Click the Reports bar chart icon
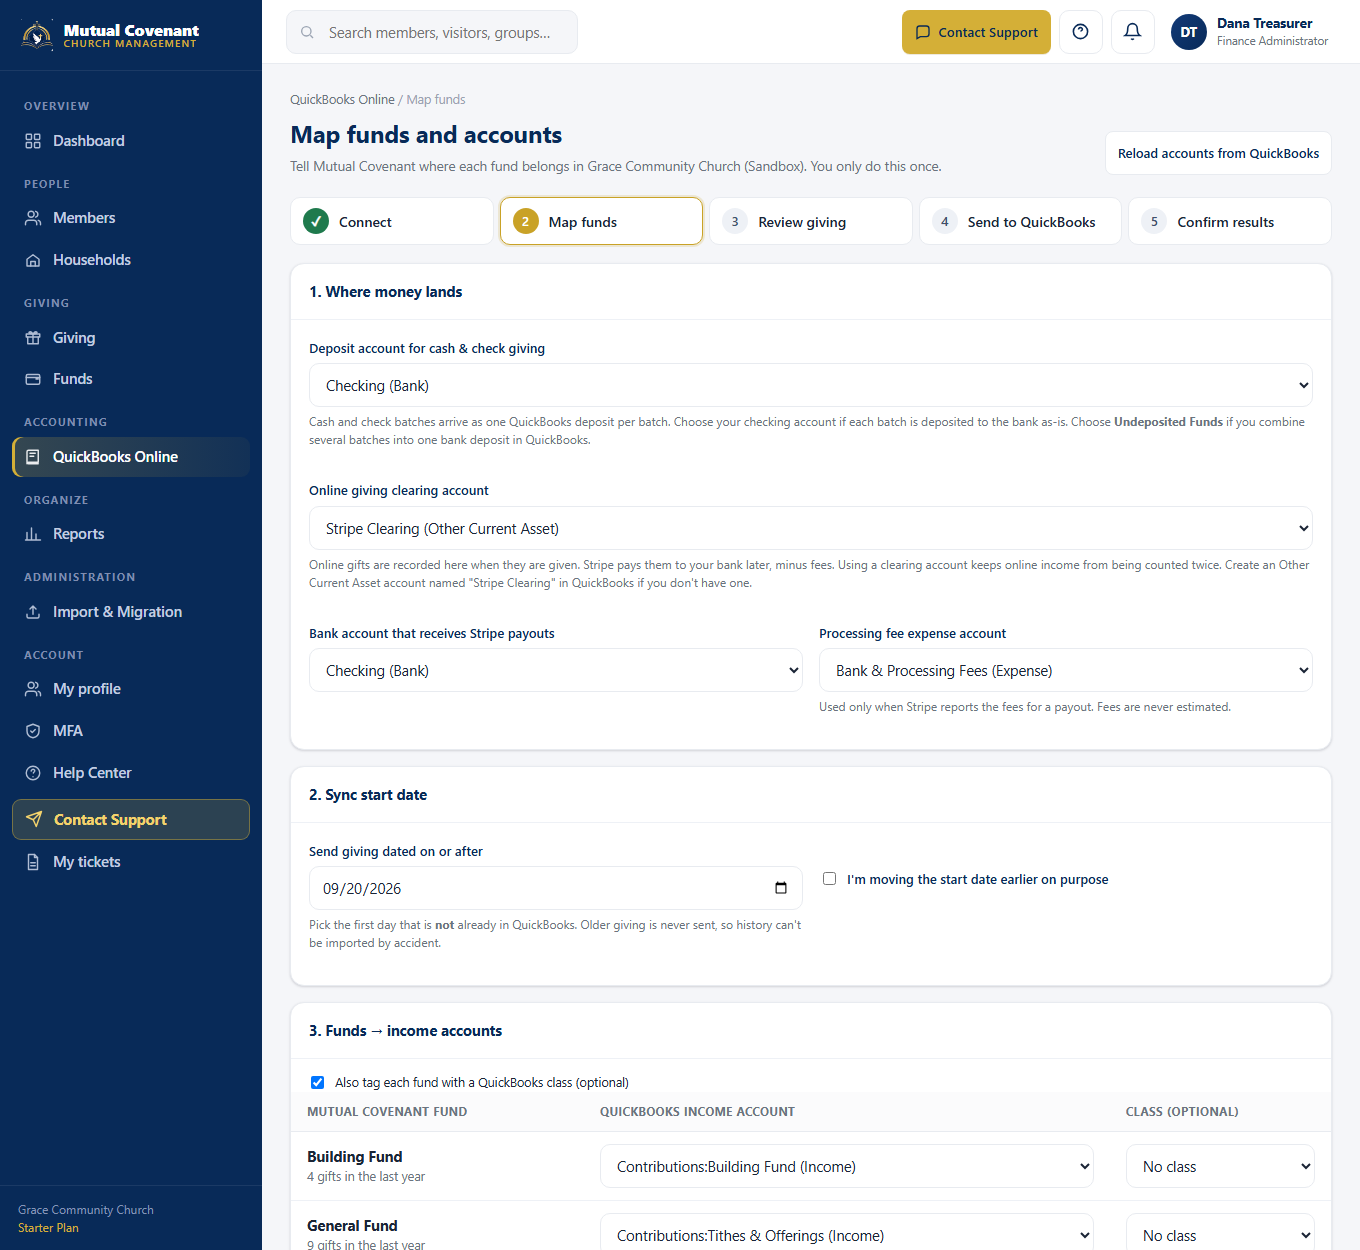This screenshot has height=1250, width=1360. point(33,534)
